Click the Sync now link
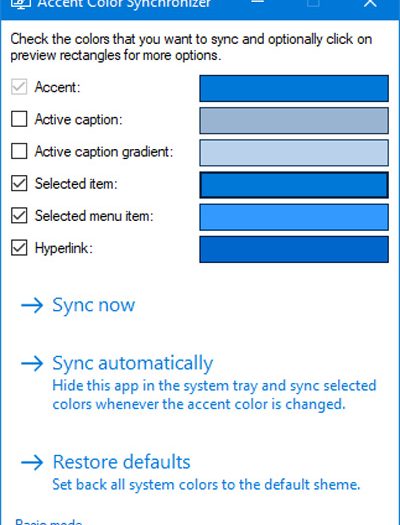 93,305
